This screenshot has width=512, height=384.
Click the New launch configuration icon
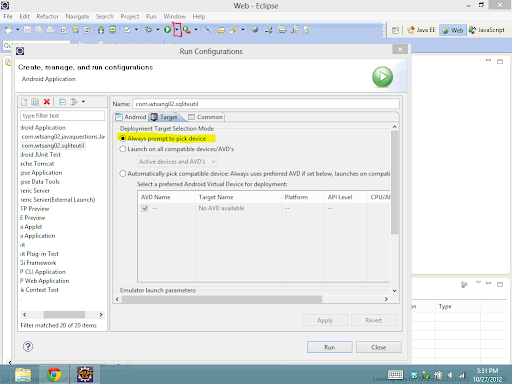pos(24,102)
